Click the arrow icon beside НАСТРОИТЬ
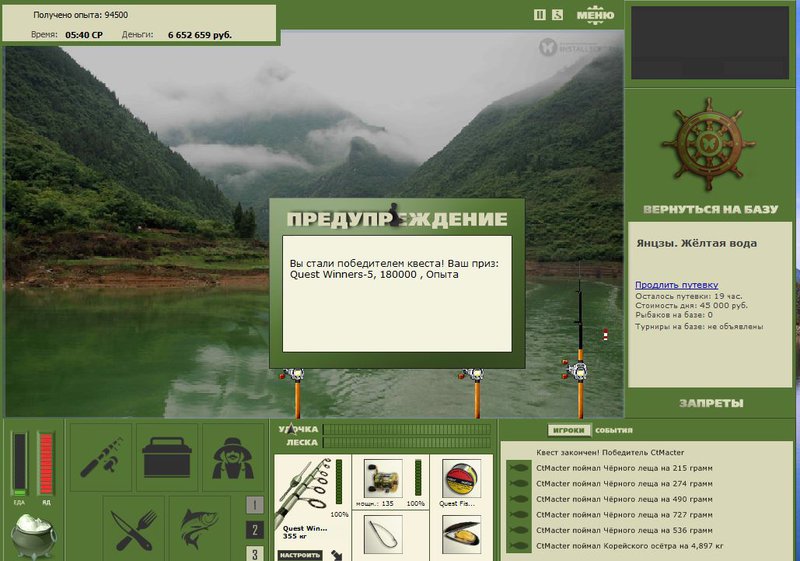800x561 pixels. pyautogui.click(x=337, y=554)
